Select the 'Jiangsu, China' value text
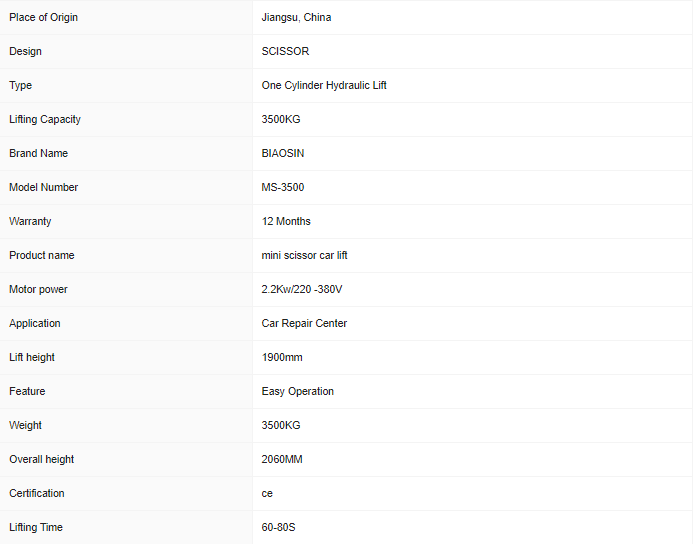 point(296,18)
